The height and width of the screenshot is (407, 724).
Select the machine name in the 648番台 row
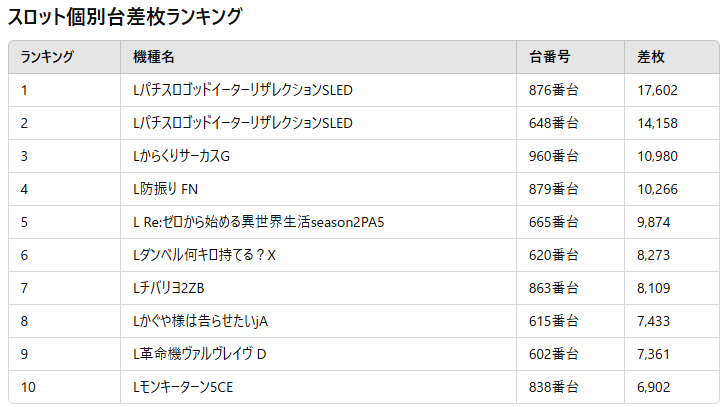pyautogui.click(x=242, y=124)
